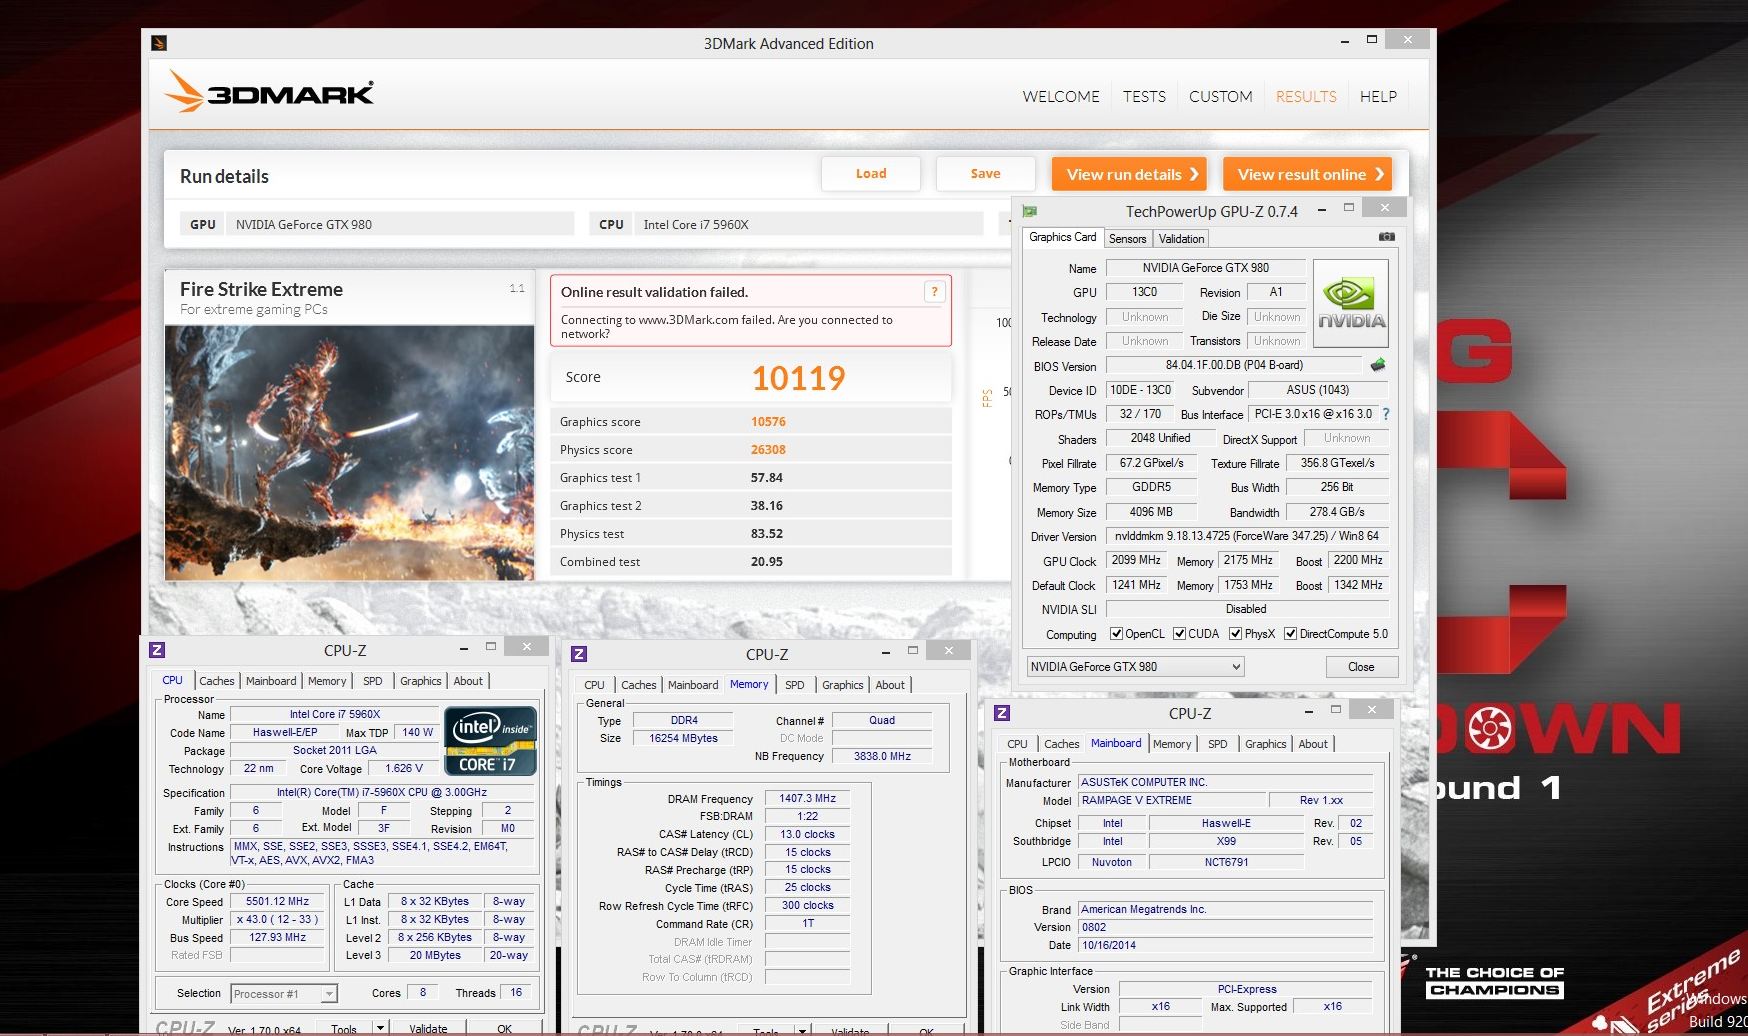Click the Fire Strike Extreme preview image
The width and height of the screenshot is (1748, 1036).
coord(350,452)
